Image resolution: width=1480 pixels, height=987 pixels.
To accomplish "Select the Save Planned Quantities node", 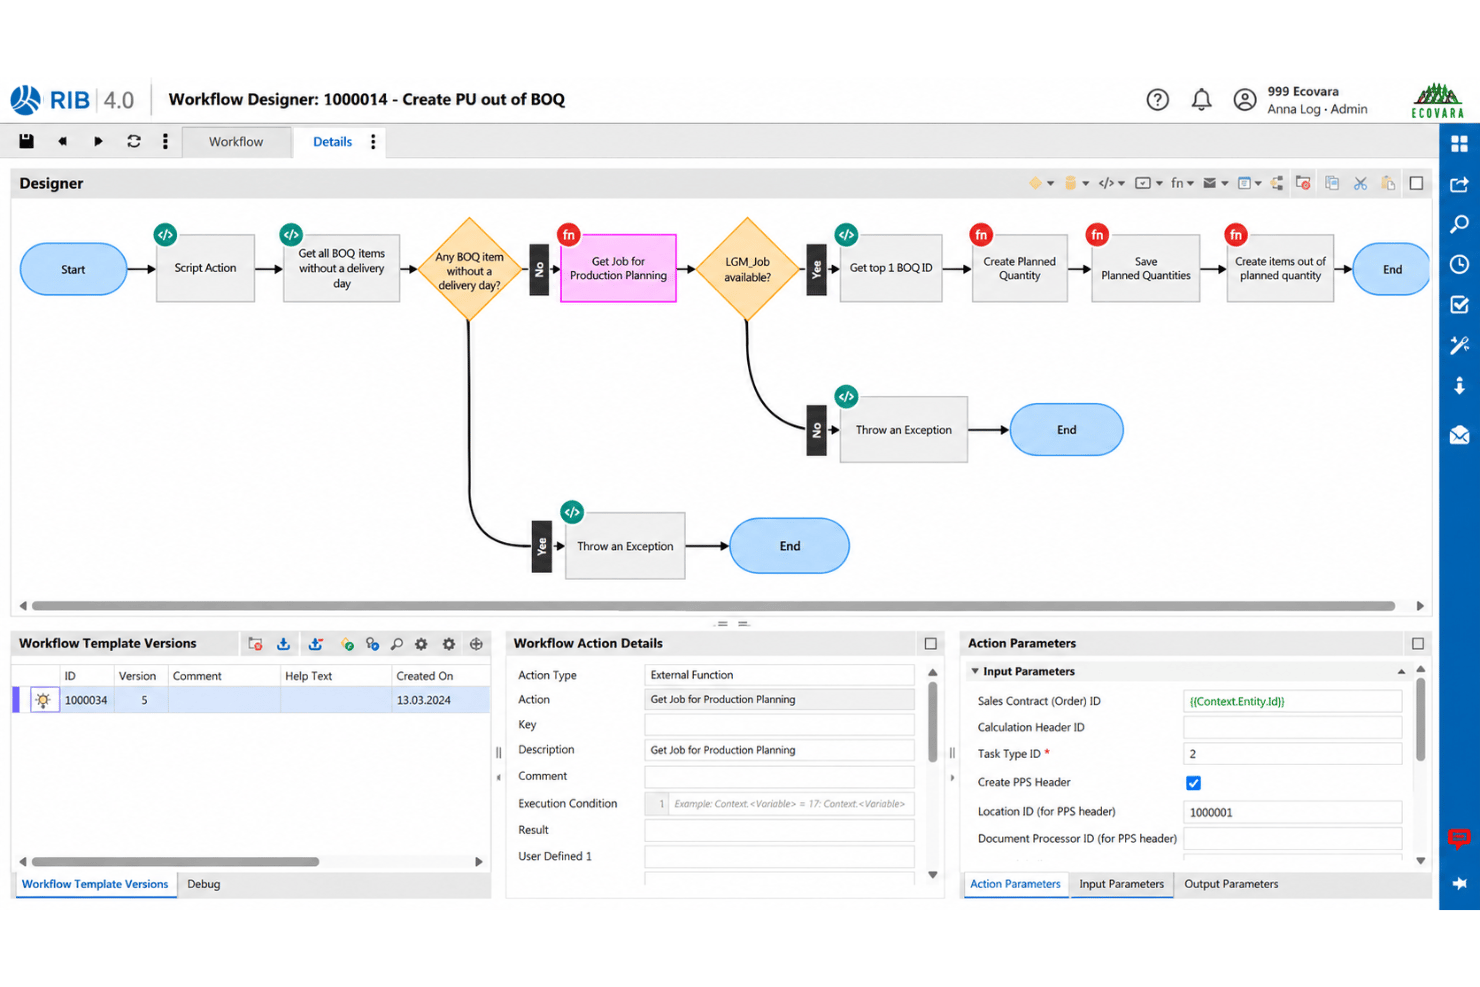I will click(1146, 268).
